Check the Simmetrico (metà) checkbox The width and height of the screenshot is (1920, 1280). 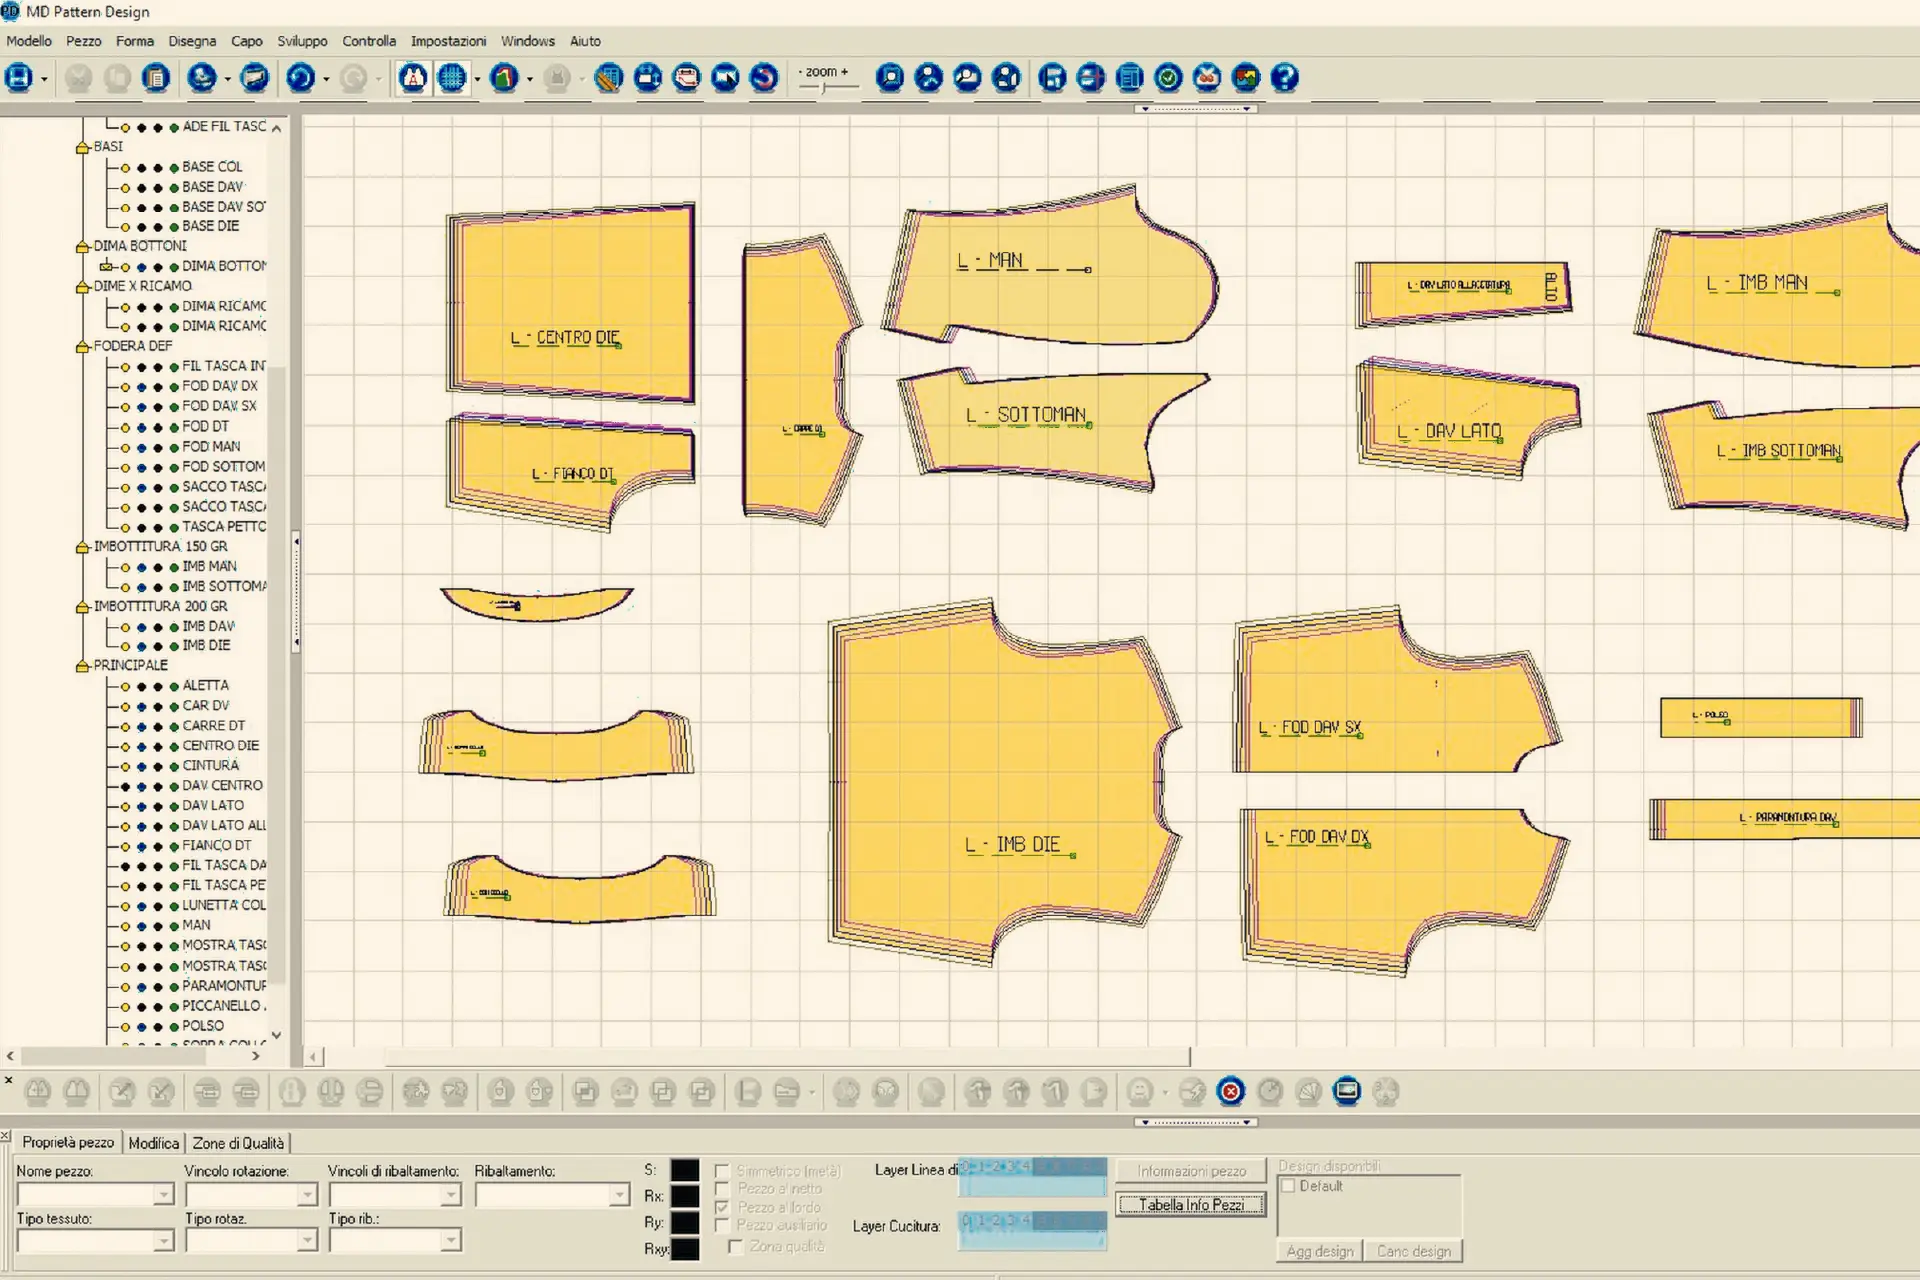[x=722, y=1170]
